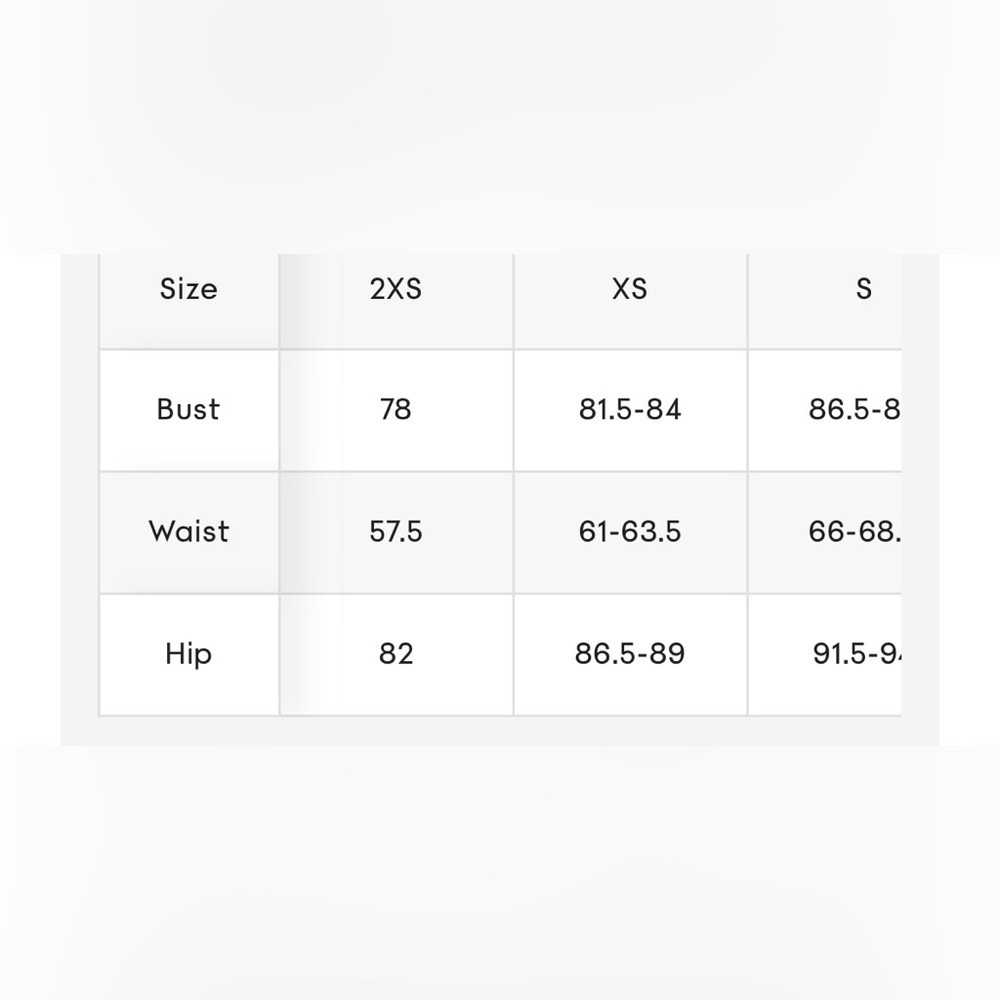The height and width of the screenshot is (1000, 1000).
Task: Select the XS column header
Action: [630, 290]
